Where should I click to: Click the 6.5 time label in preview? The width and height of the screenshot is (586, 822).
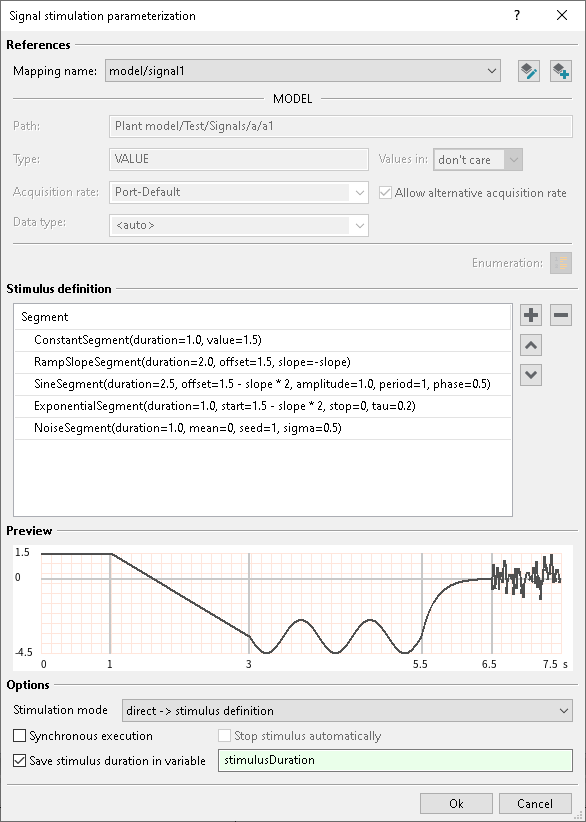(x=489, y=664)
